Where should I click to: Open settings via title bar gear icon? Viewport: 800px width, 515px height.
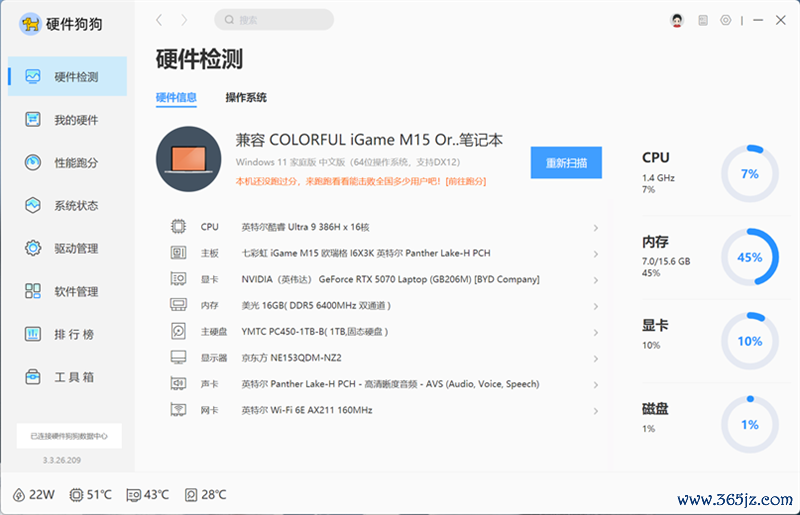click(726, 20)
